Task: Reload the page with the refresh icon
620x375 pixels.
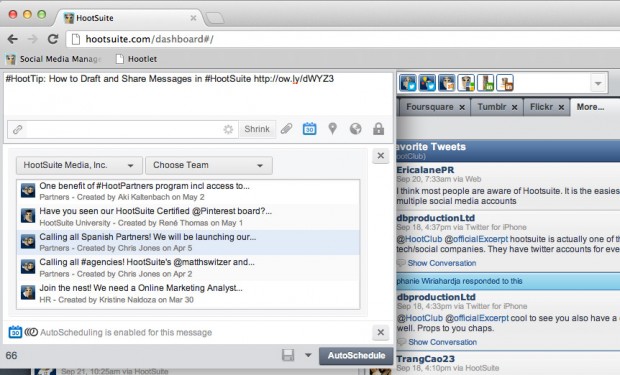Action: click(53, 39)
